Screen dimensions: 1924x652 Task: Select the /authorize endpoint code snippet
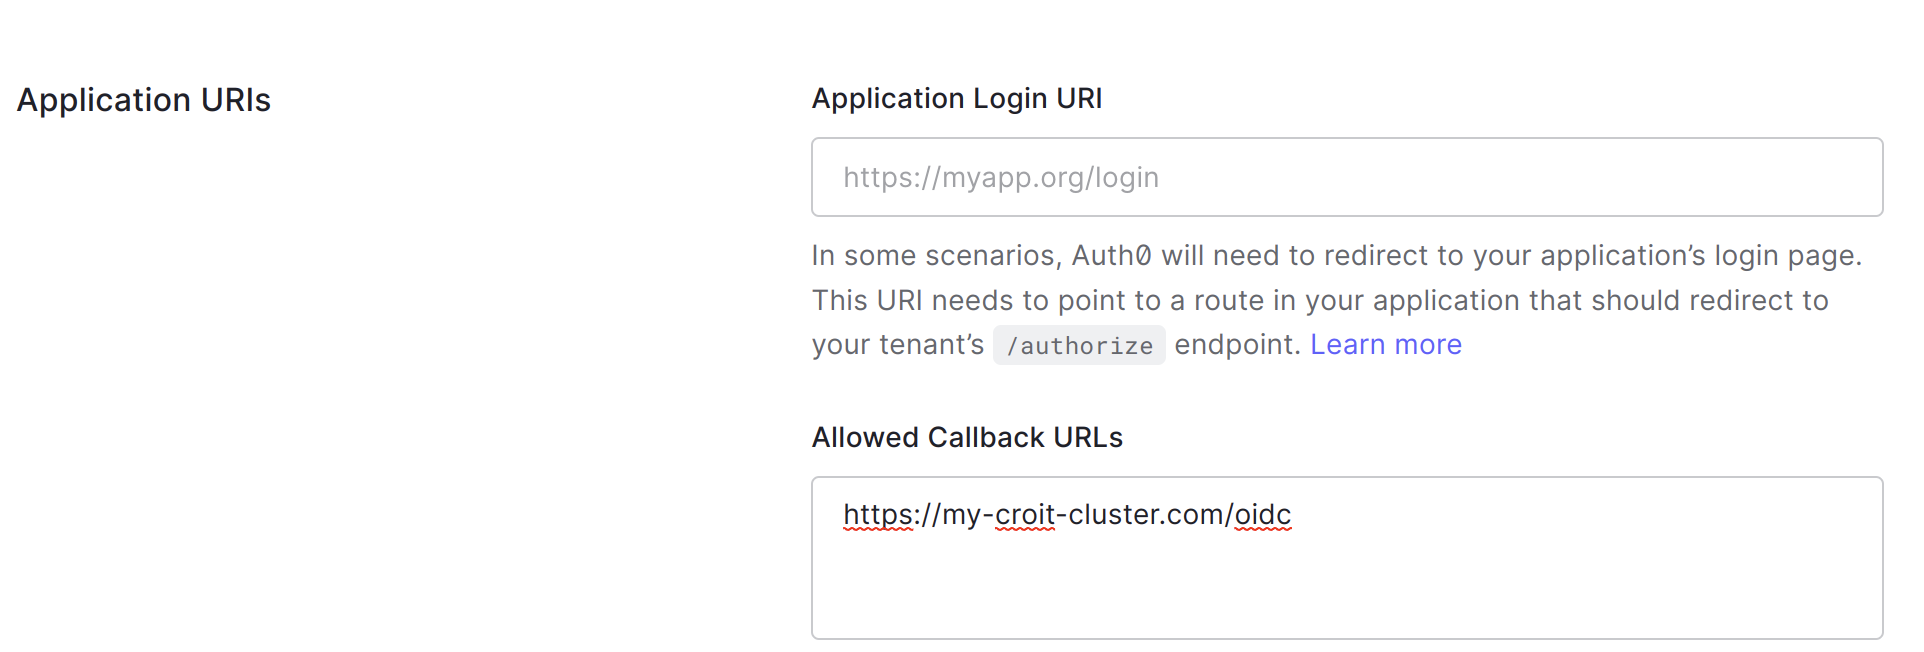(1078, 345)
